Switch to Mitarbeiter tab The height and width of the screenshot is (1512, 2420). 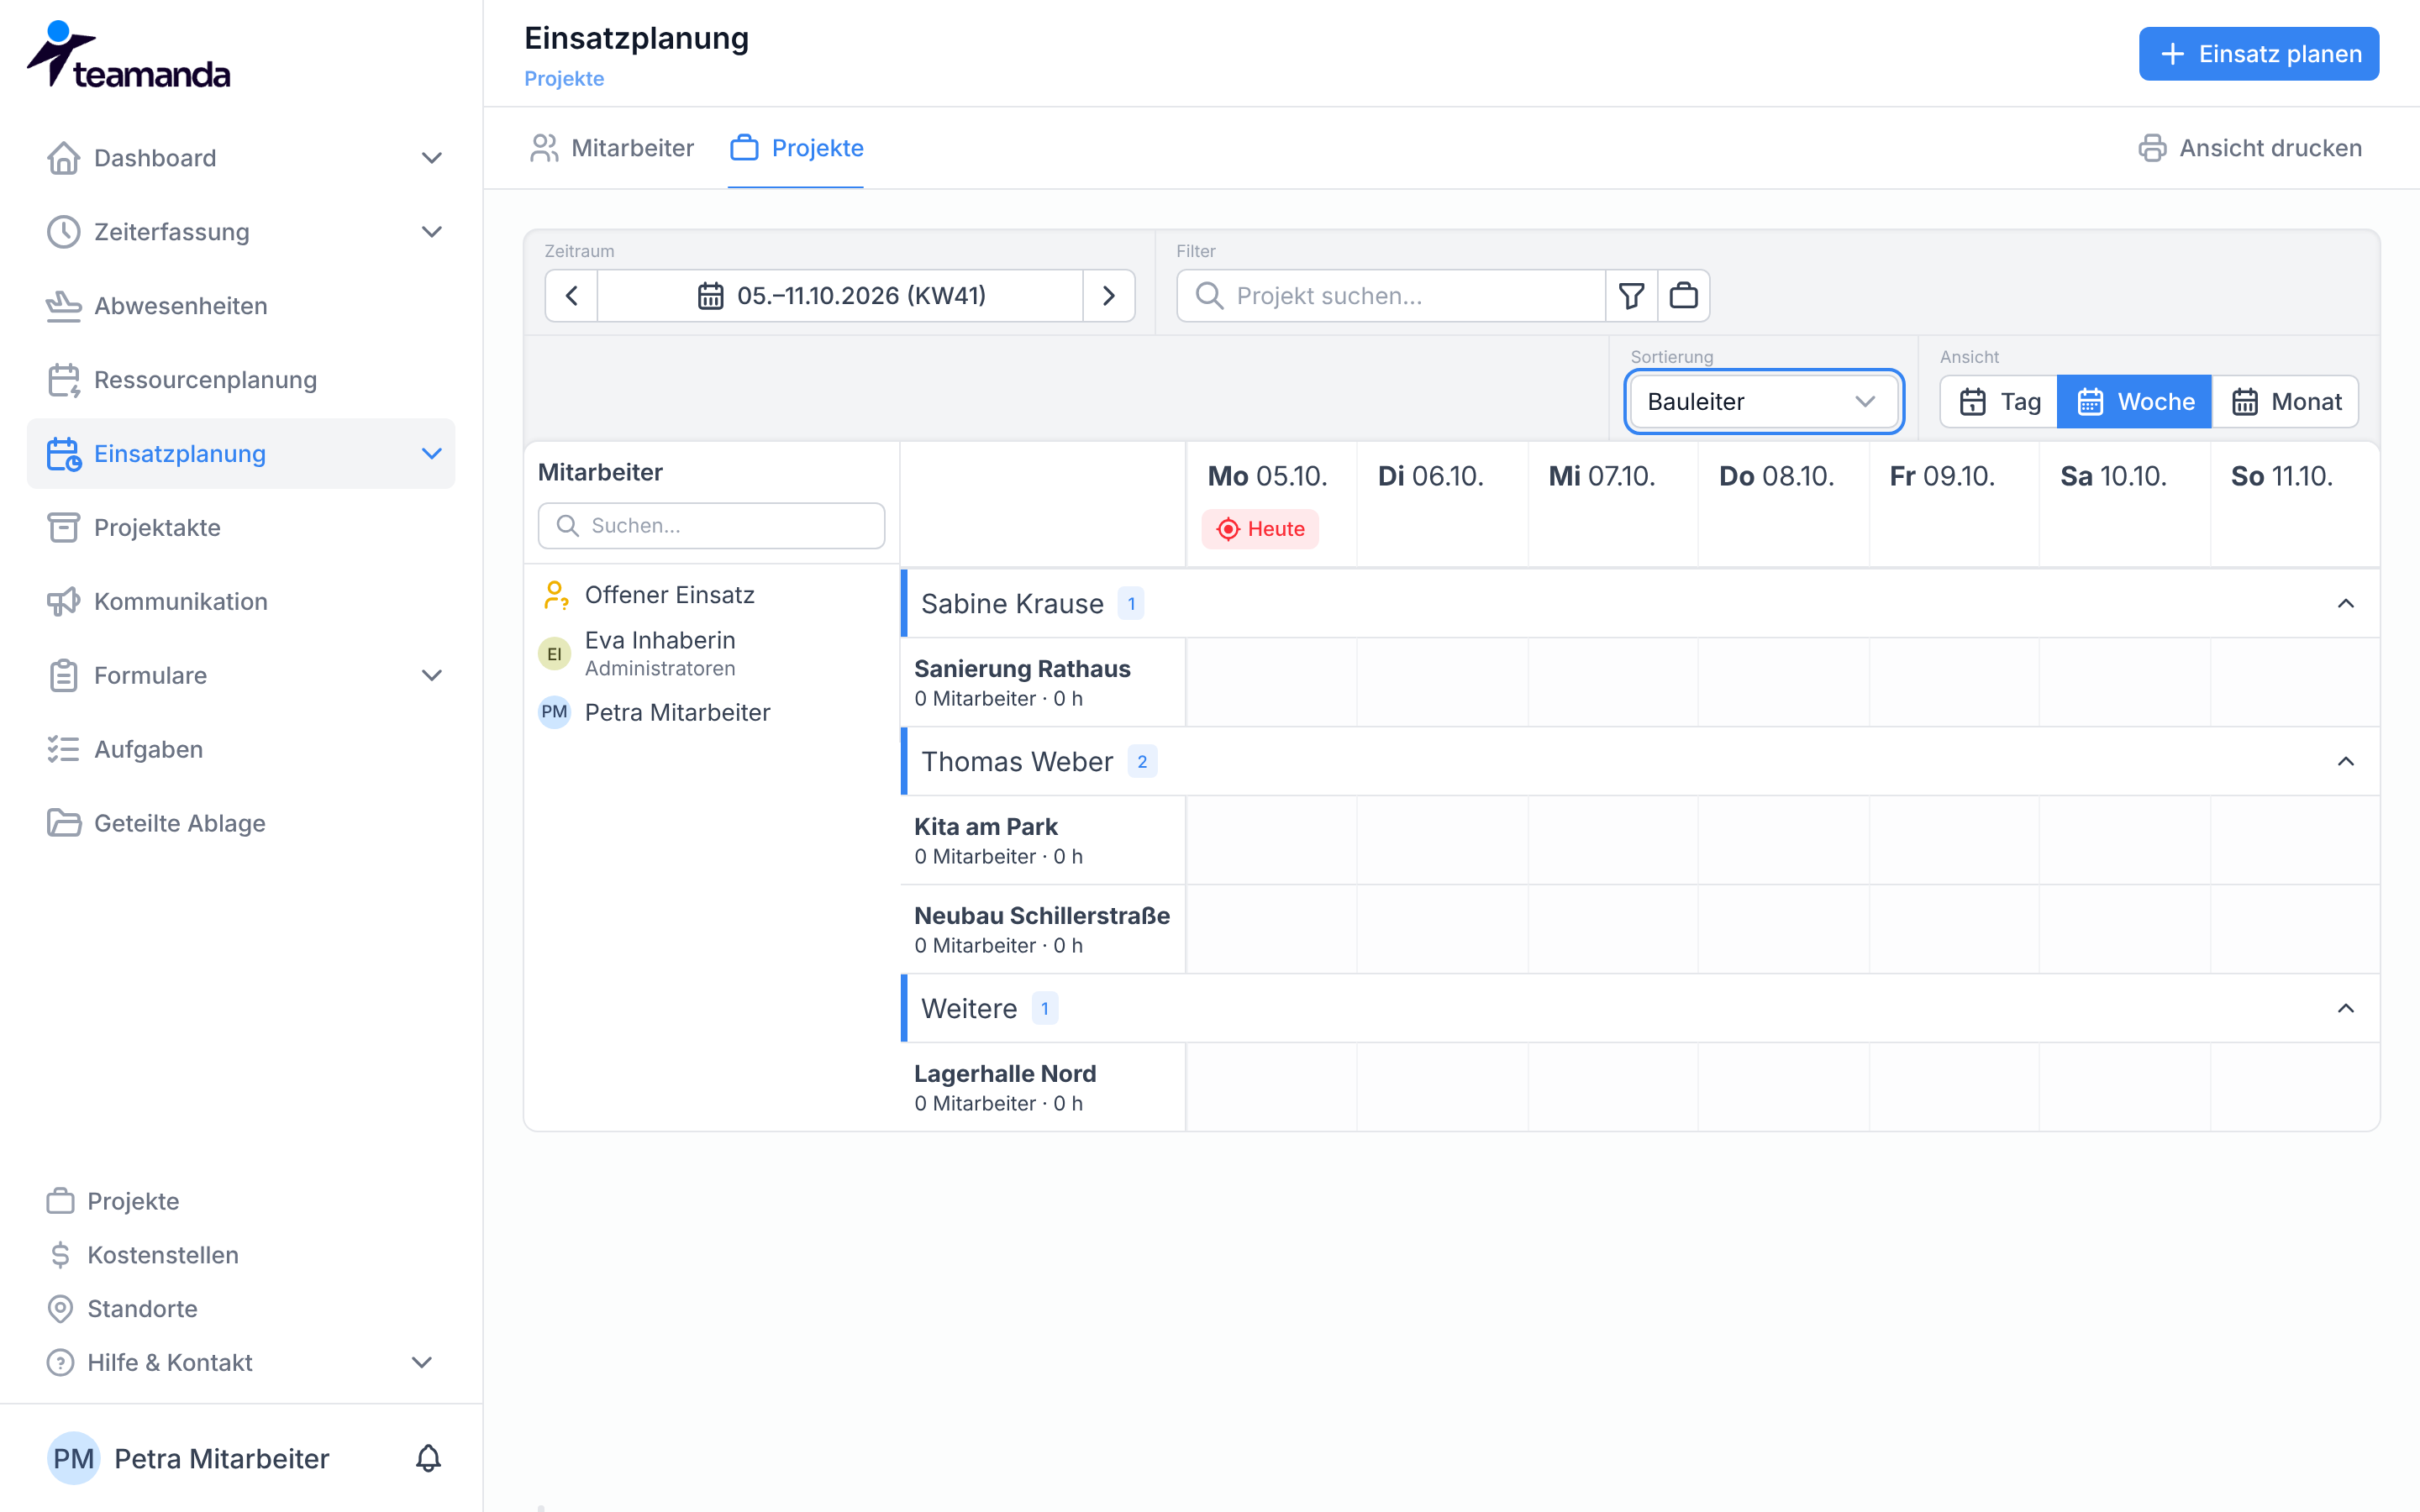pos(611,148)
